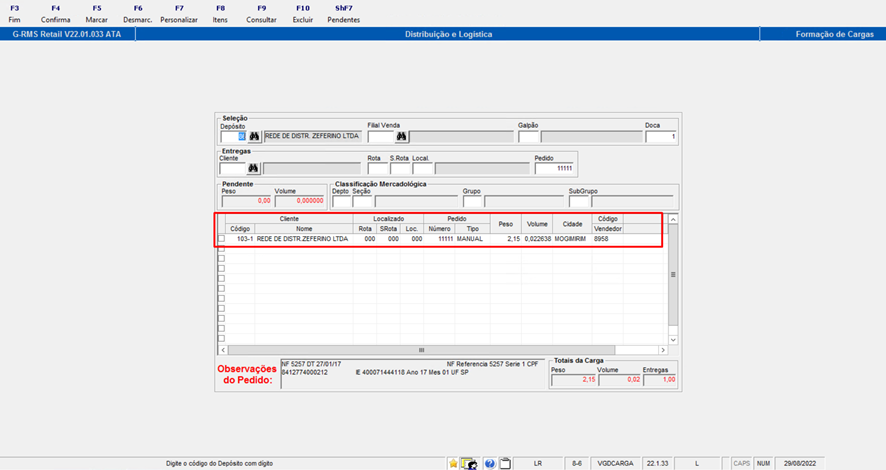Click the Vendedor column header
886x470 pixels.
coord(608,229)
